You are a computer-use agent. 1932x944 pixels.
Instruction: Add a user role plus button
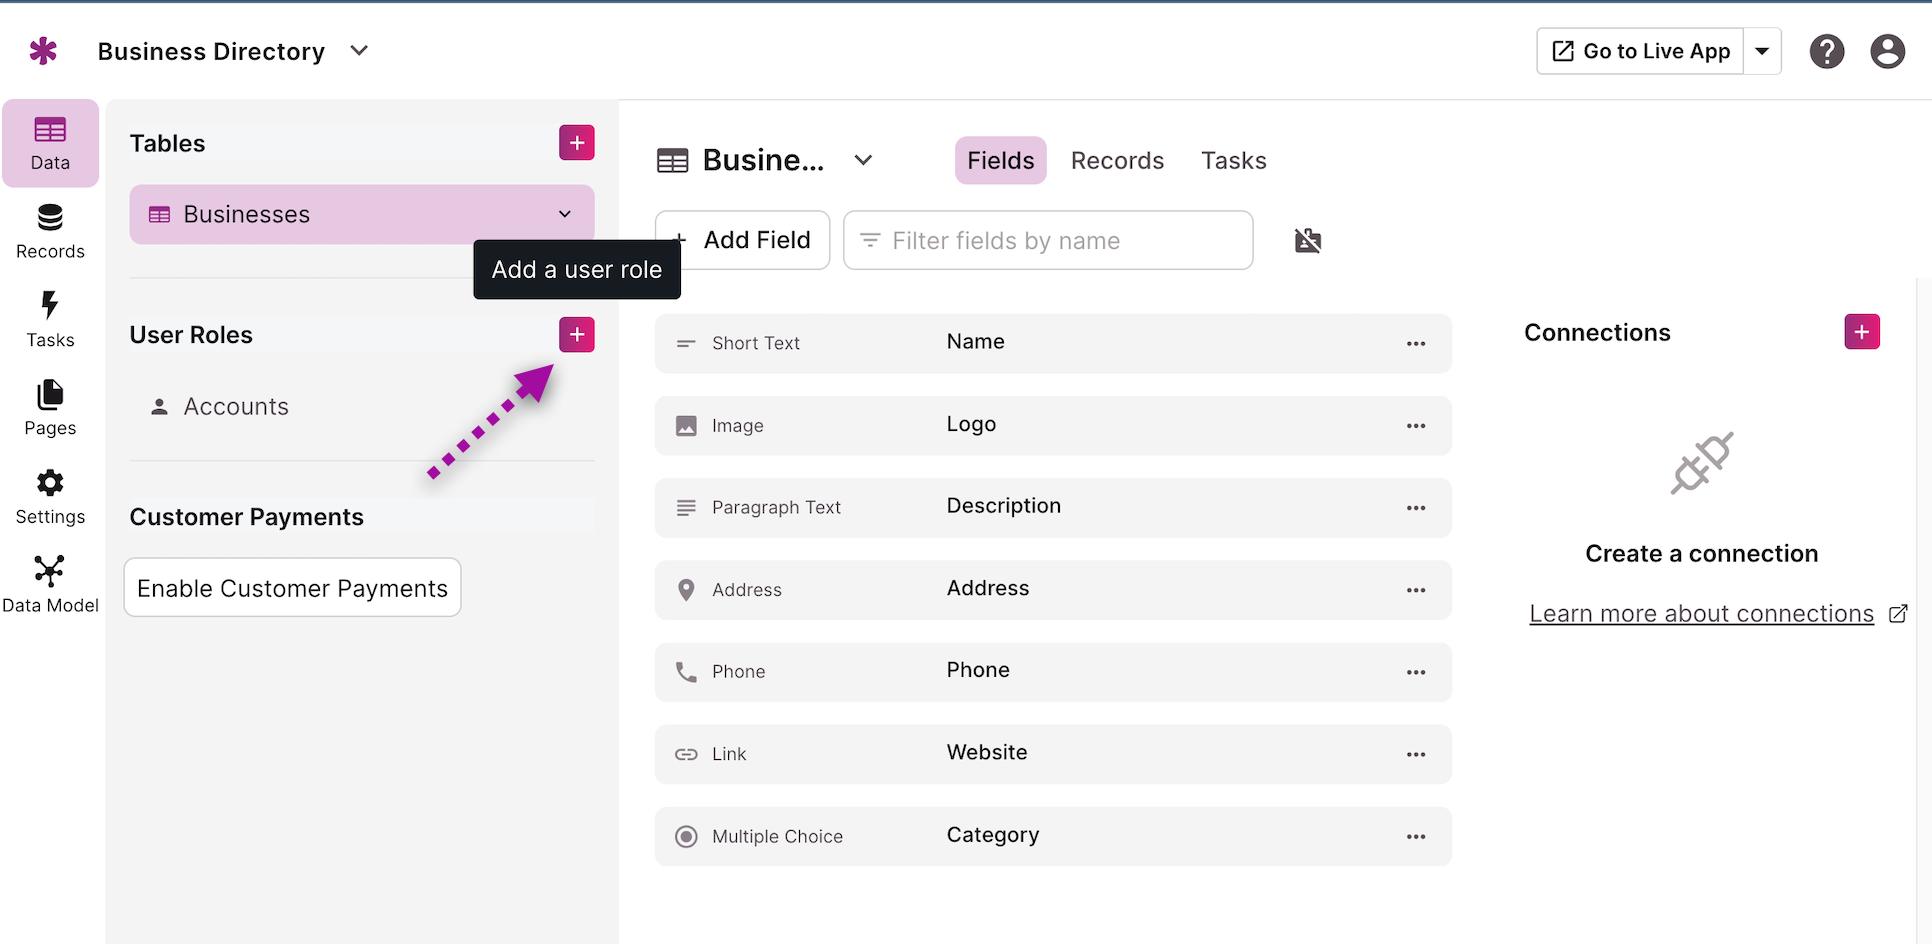[x=577, y=335]
